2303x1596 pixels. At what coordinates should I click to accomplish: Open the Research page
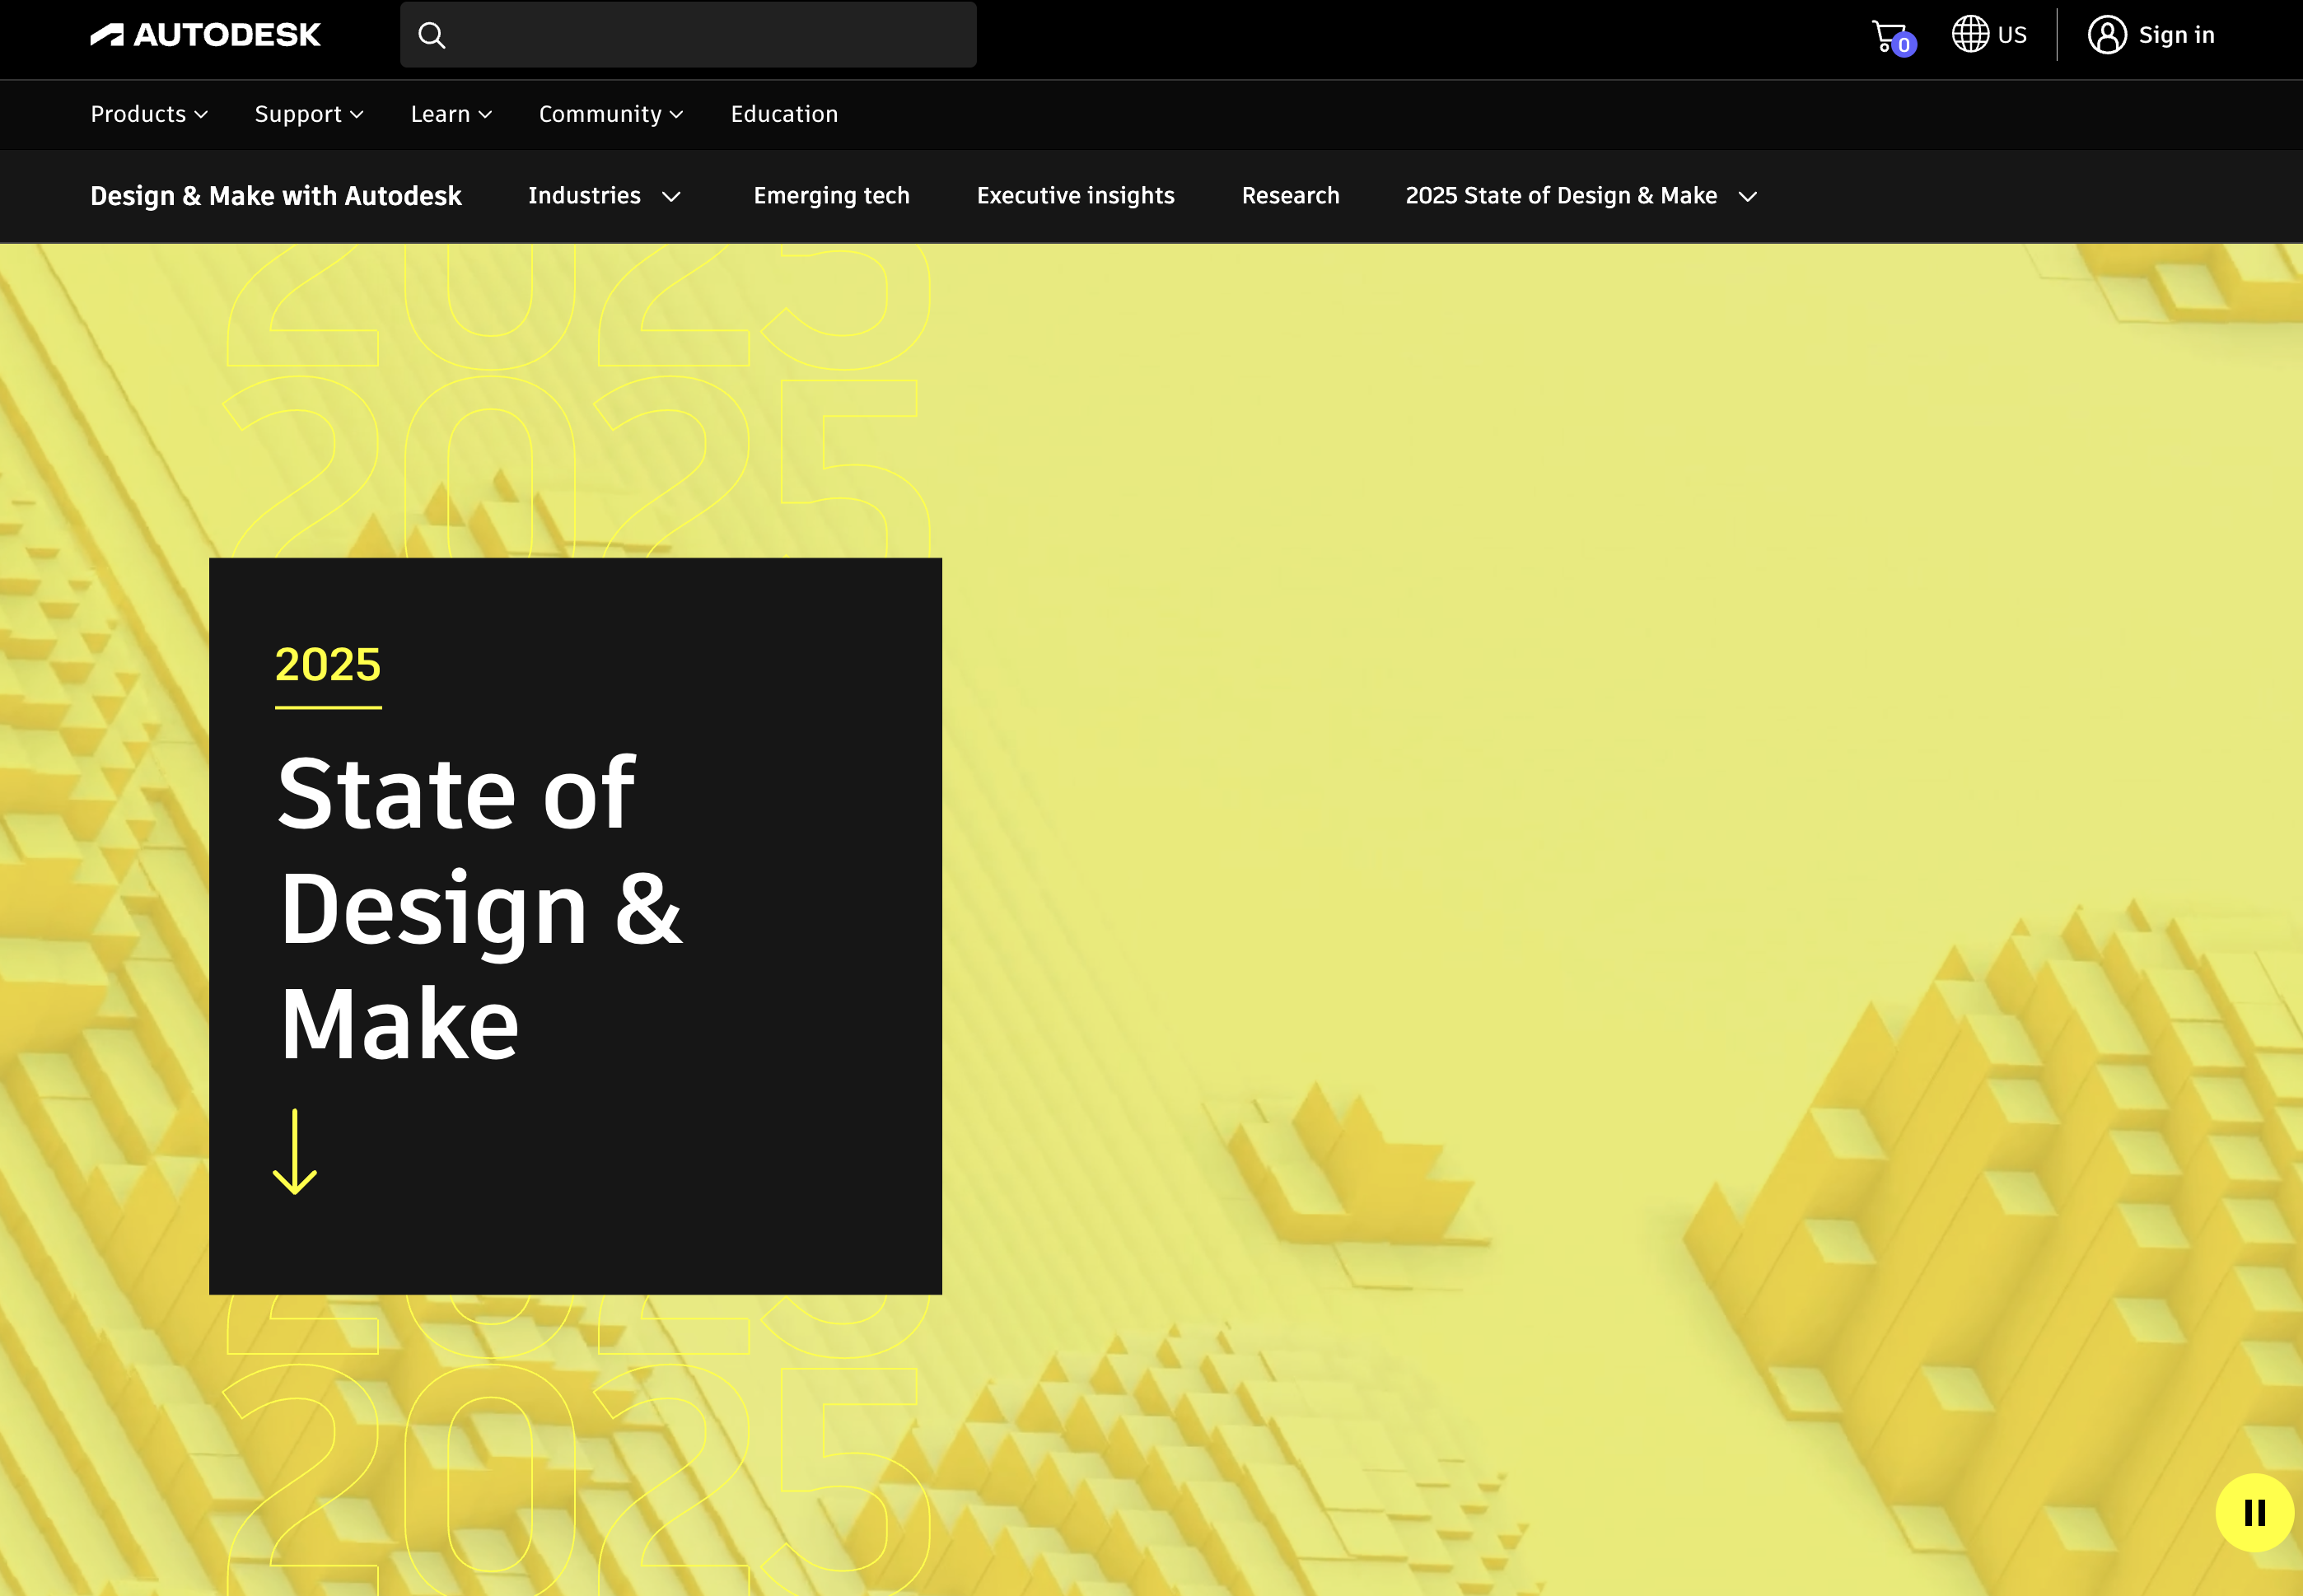pyautogui.click(x=1290, y=196)
